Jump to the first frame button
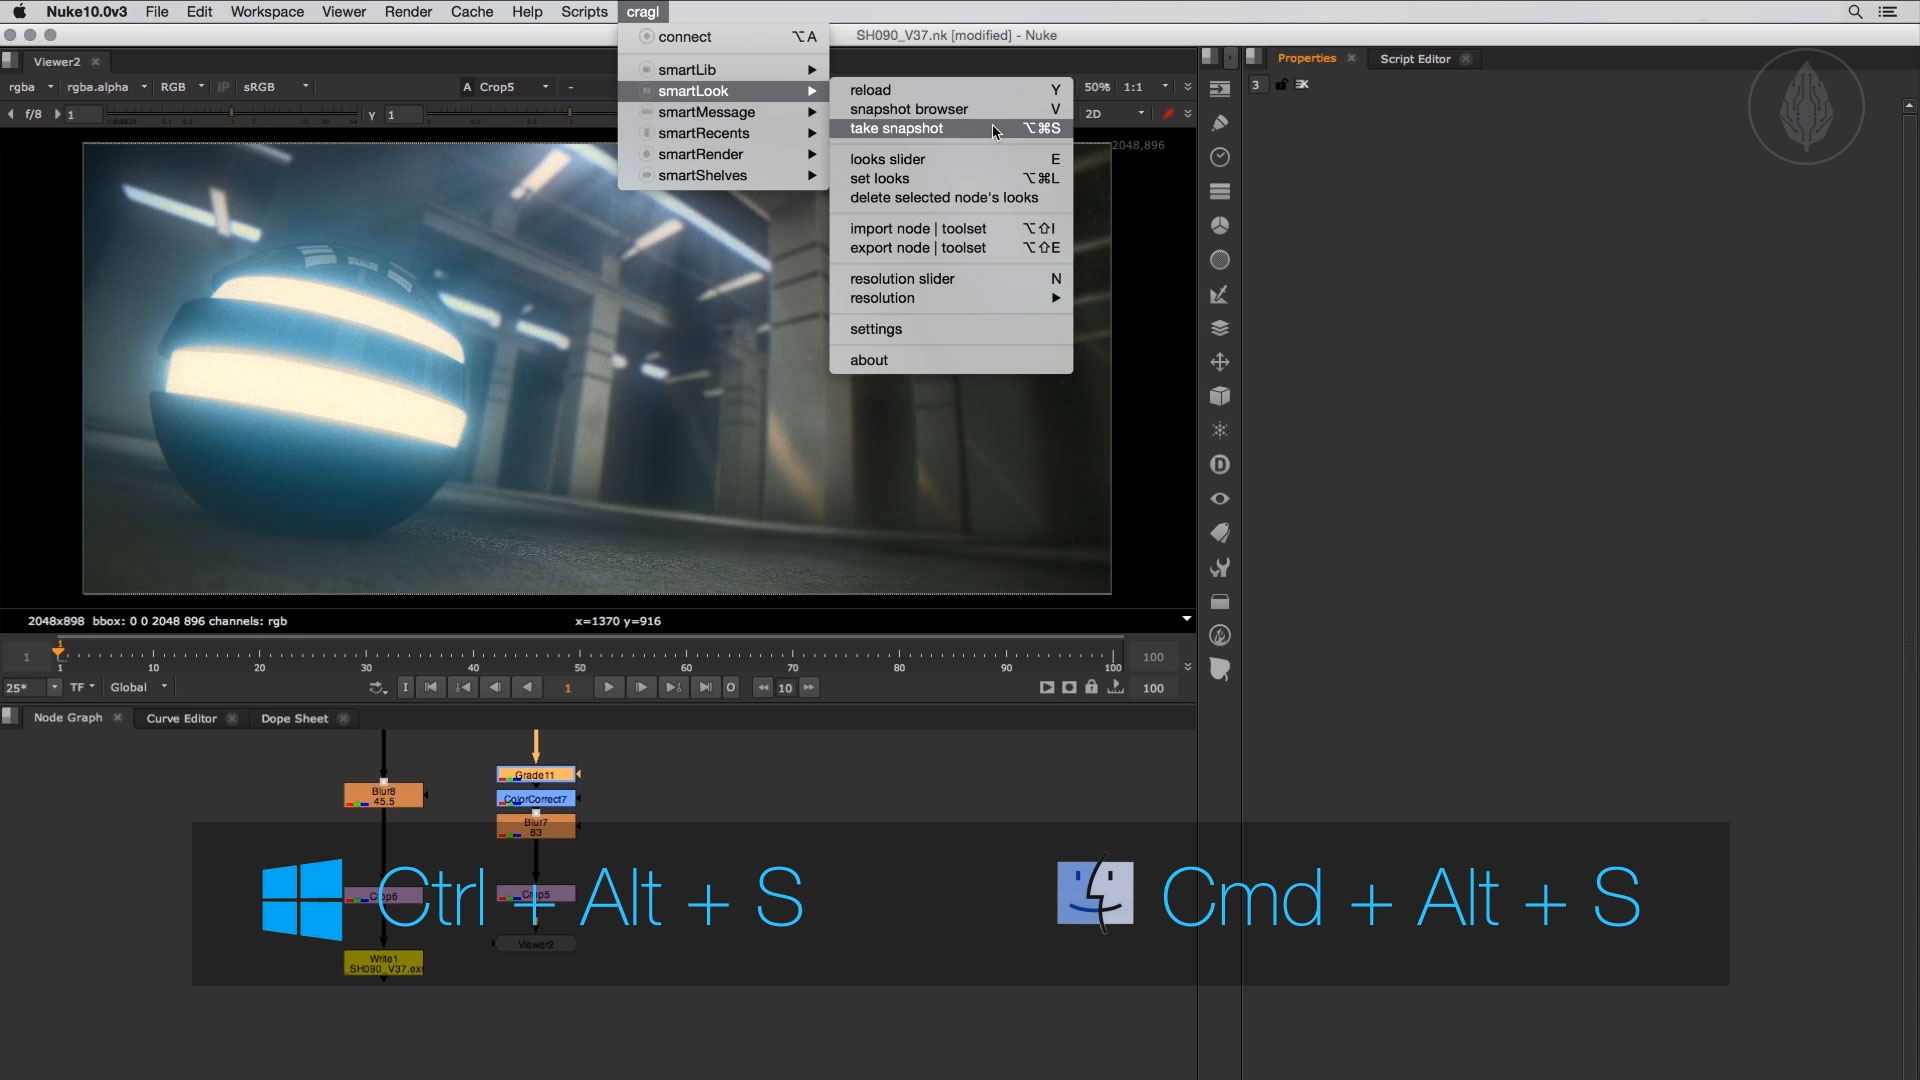Screen dimensions: 1920x1080 (431, 688)
